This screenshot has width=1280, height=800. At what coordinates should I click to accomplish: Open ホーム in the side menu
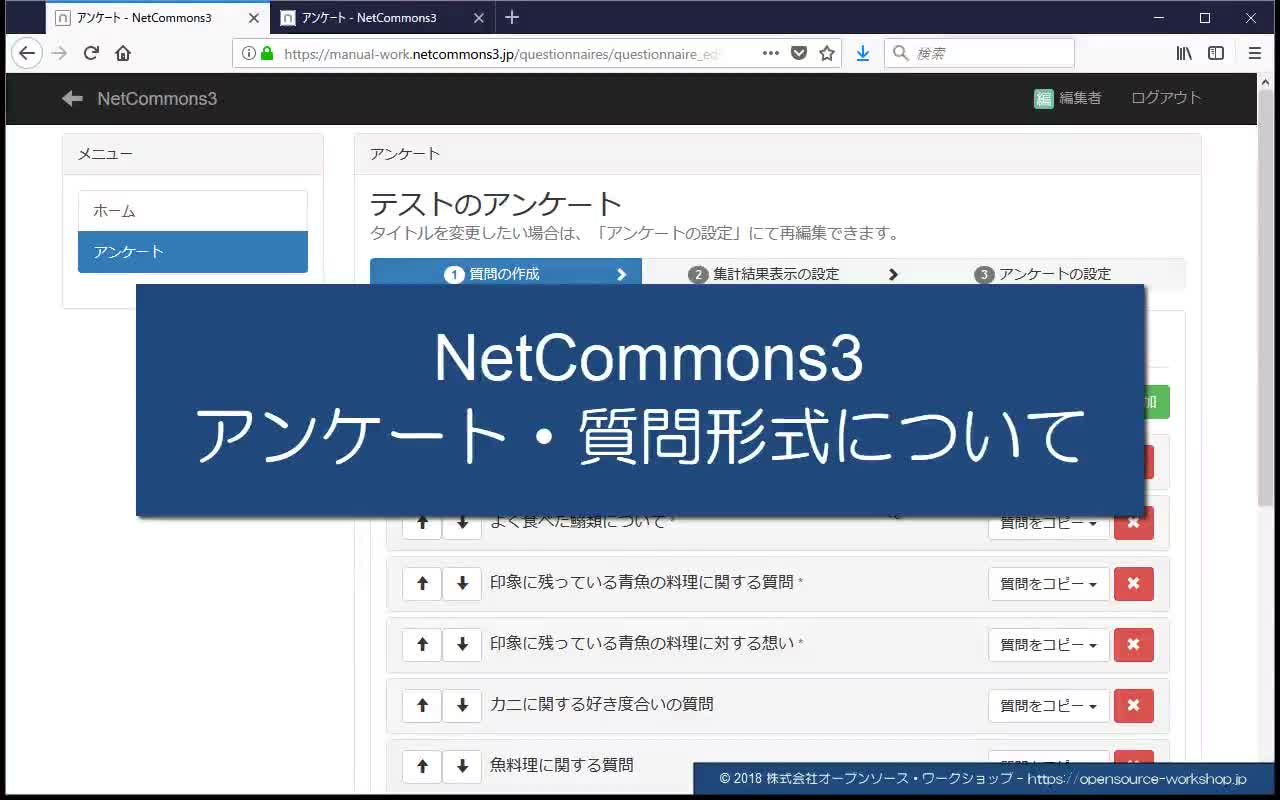pos(193,211)
